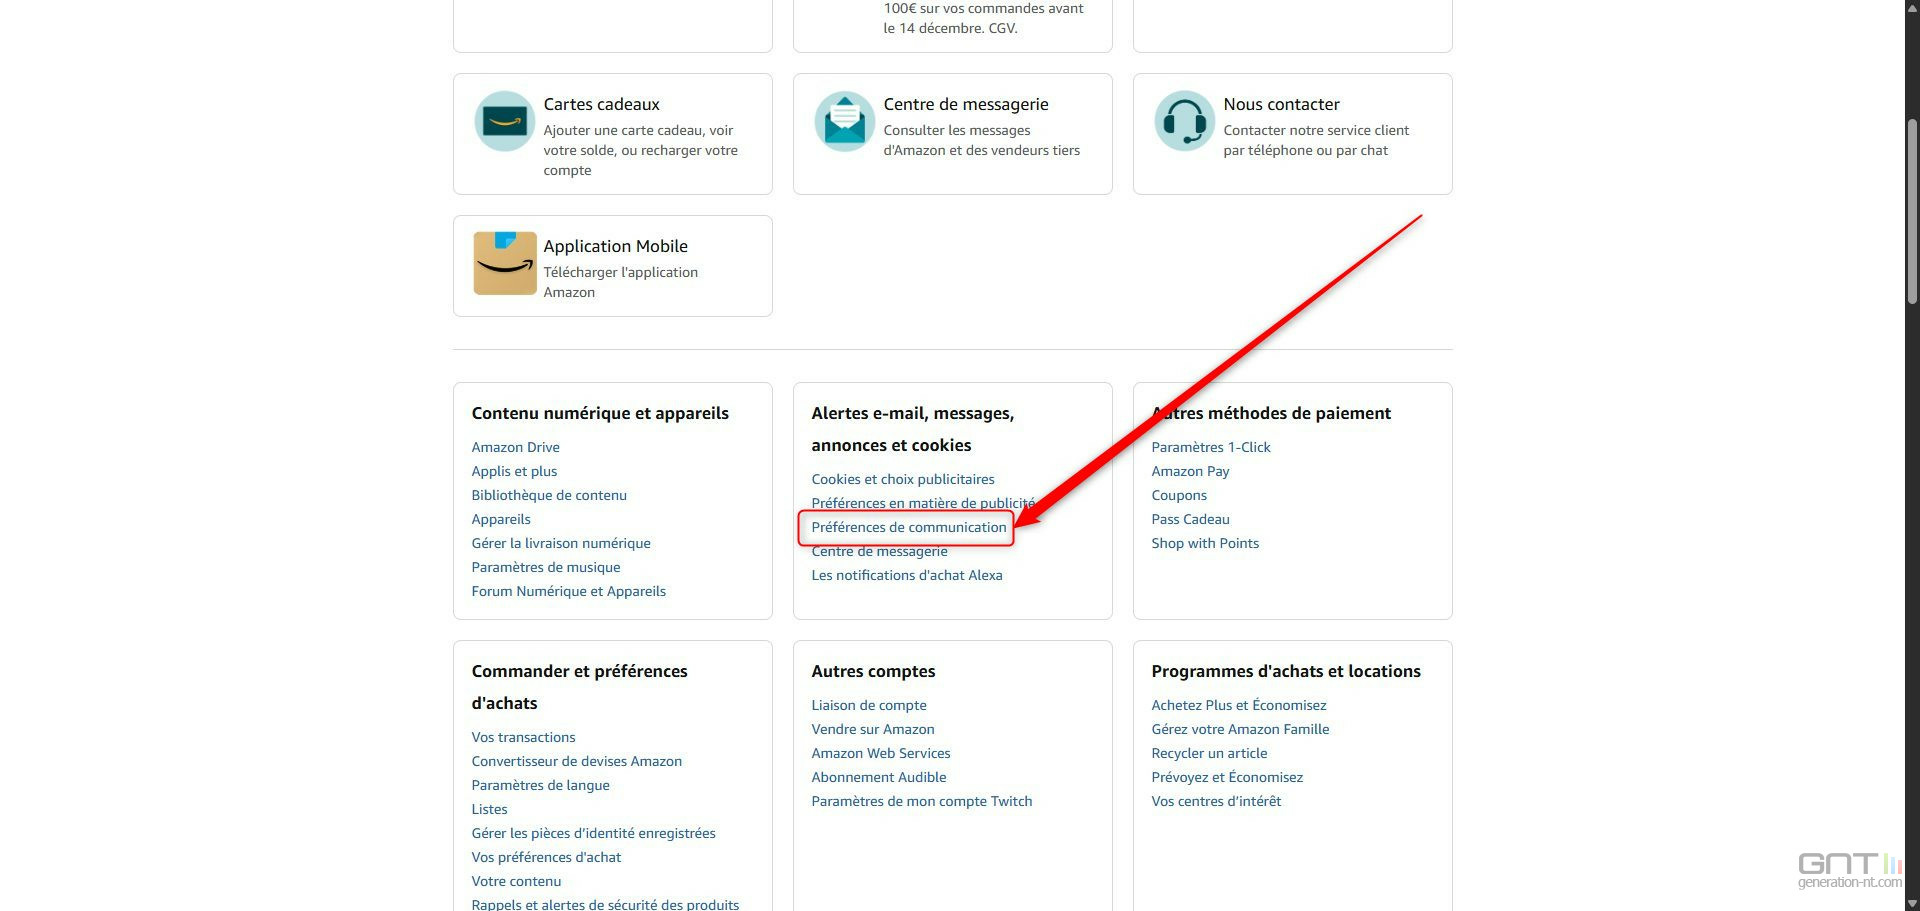Click the Application Mobile Amazon box icon
This screenshot has height=911, width=1920.
(504, 263)
